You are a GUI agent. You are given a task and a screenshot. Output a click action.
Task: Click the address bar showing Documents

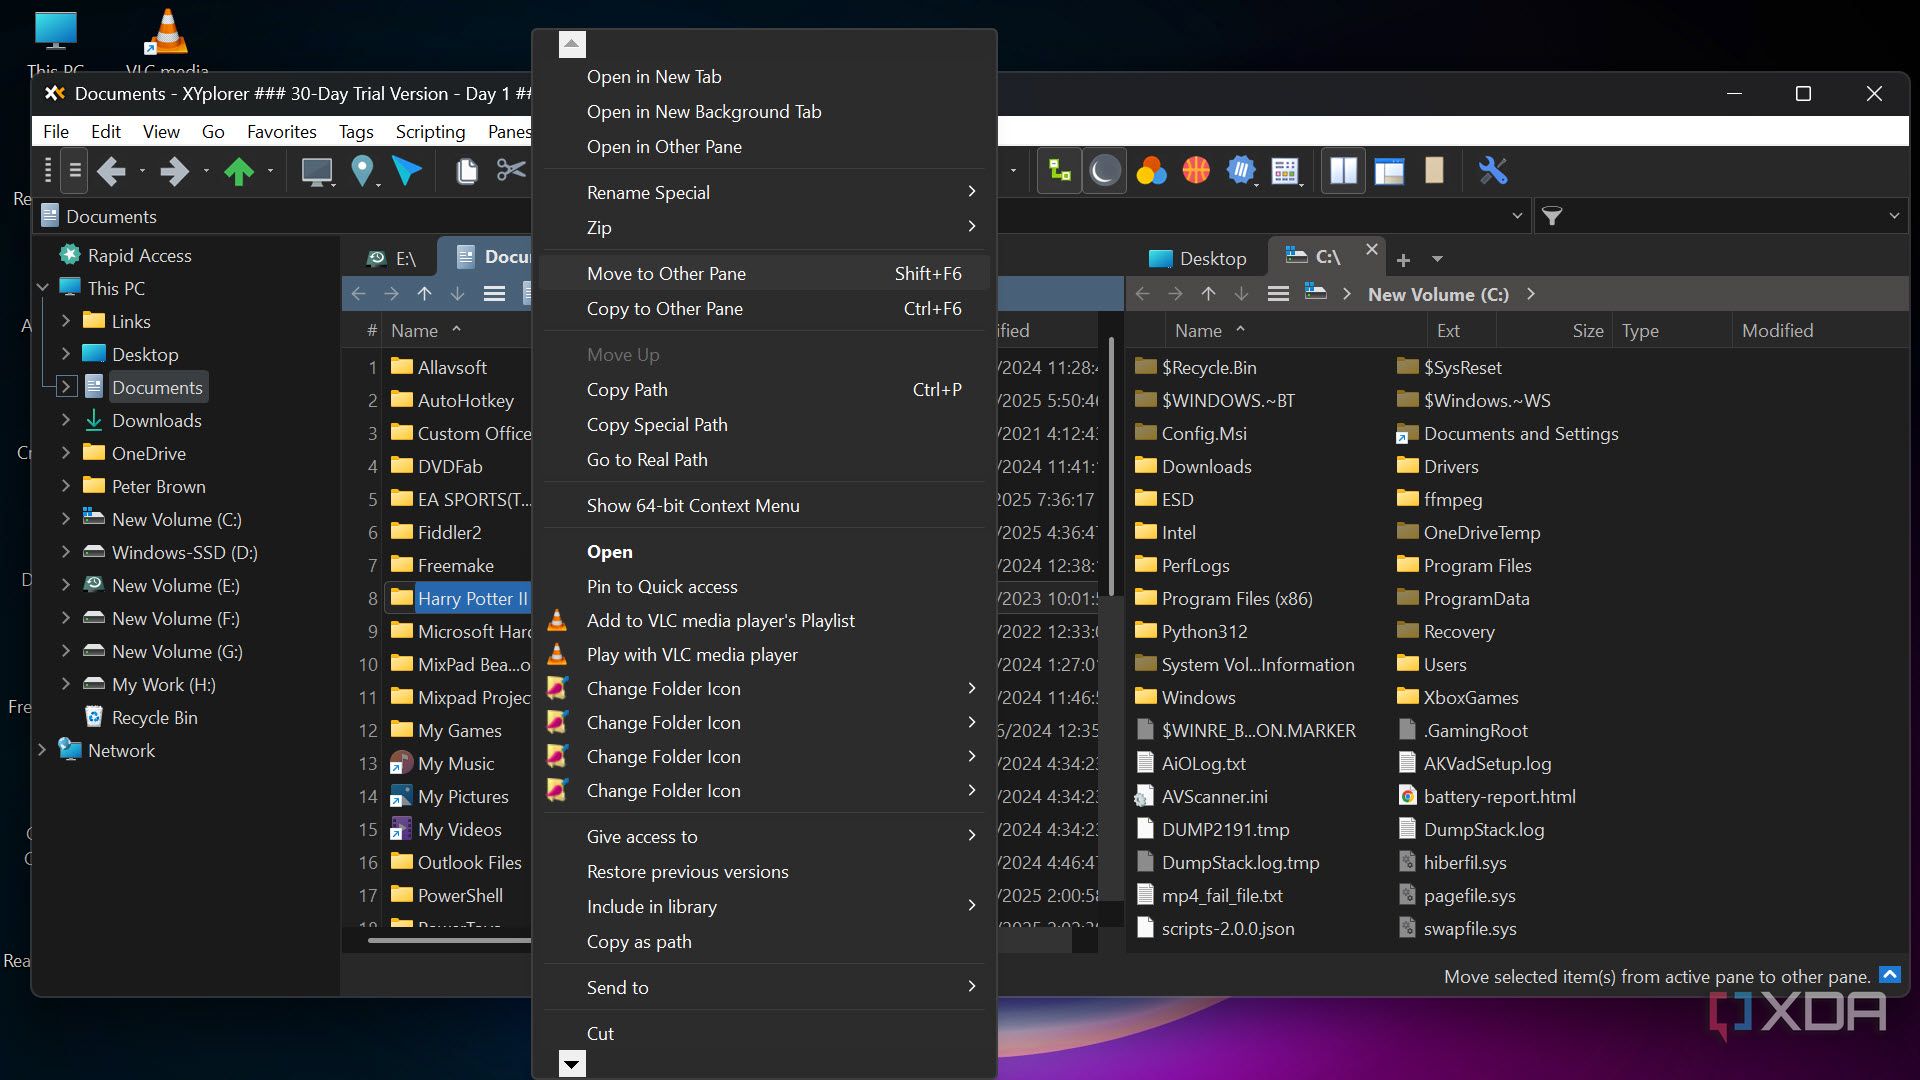pyautogui.click(x=780, y=216)
